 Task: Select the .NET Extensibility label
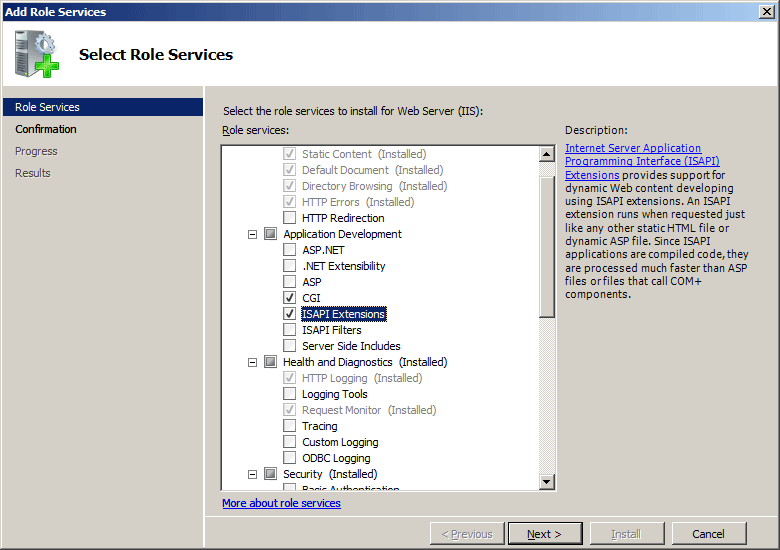coord(344,266)
